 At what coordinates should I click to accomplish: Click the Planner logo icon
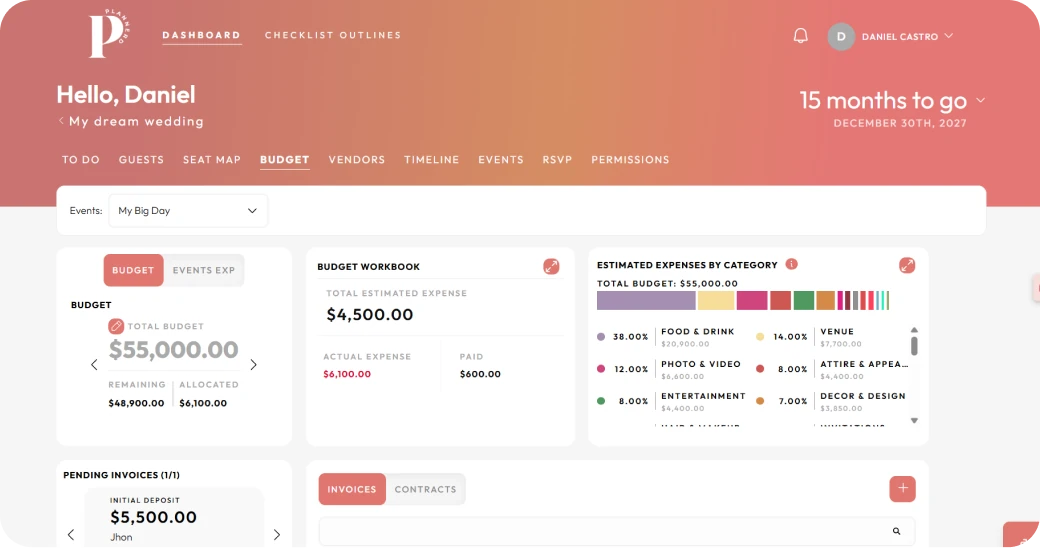(109, 33)
